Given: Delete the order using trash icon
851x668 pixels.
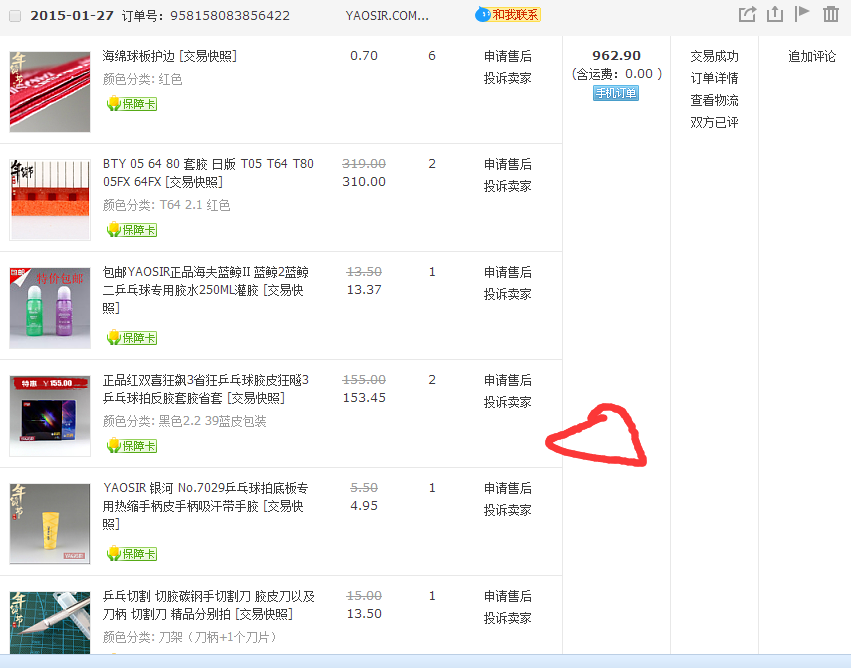Looking at the screenshot, I should tap(830, 14).
